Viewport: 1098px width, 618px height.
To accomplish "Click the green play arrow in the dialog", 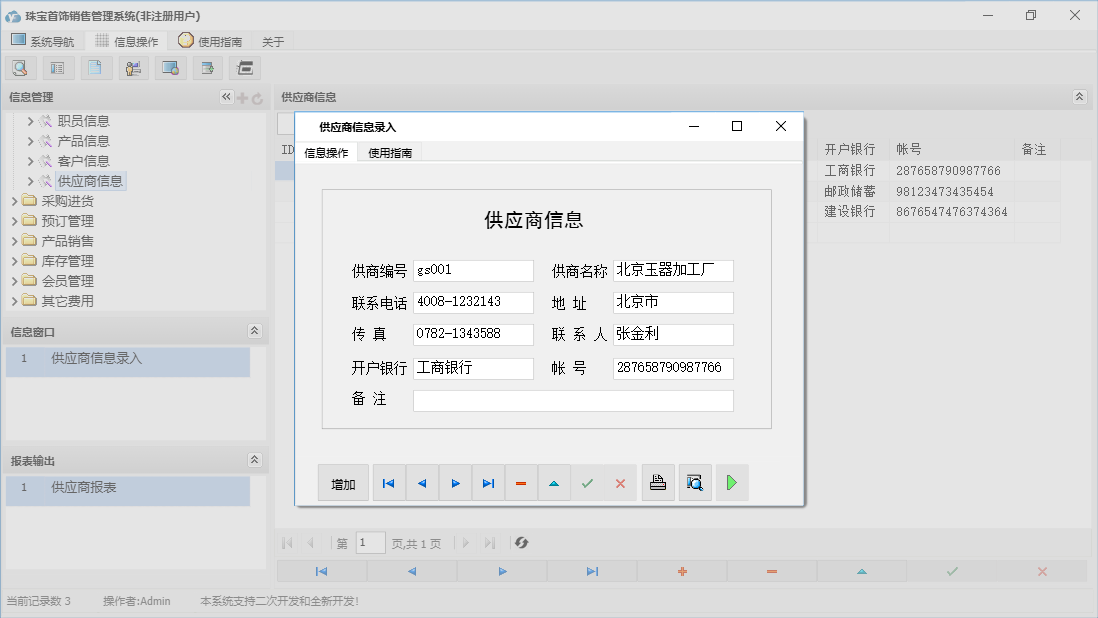I will point(731,483).
